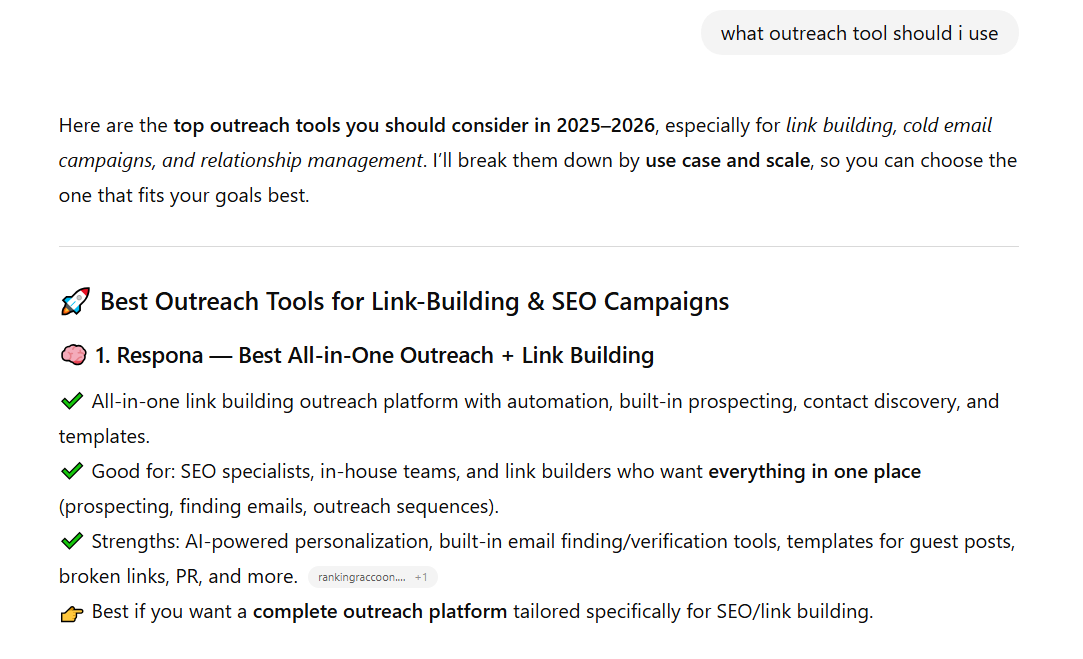1083x659 pixels.
Task: Click the '(prospecting, finding emails, outreach sequences)' text
Action: [x=279, y=506]
